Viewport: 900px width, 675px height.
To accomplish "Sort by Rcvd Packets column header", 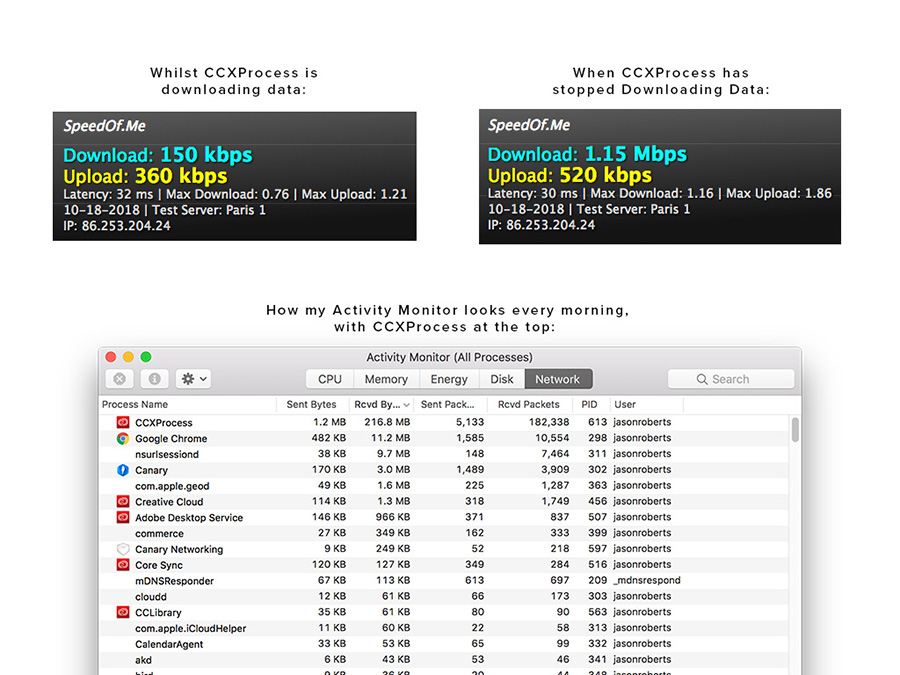I will click(529, 404).
